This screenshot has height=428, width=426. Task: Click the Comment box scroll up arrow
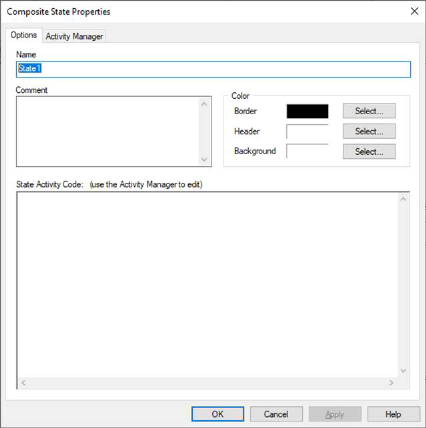tap(204, 104)
